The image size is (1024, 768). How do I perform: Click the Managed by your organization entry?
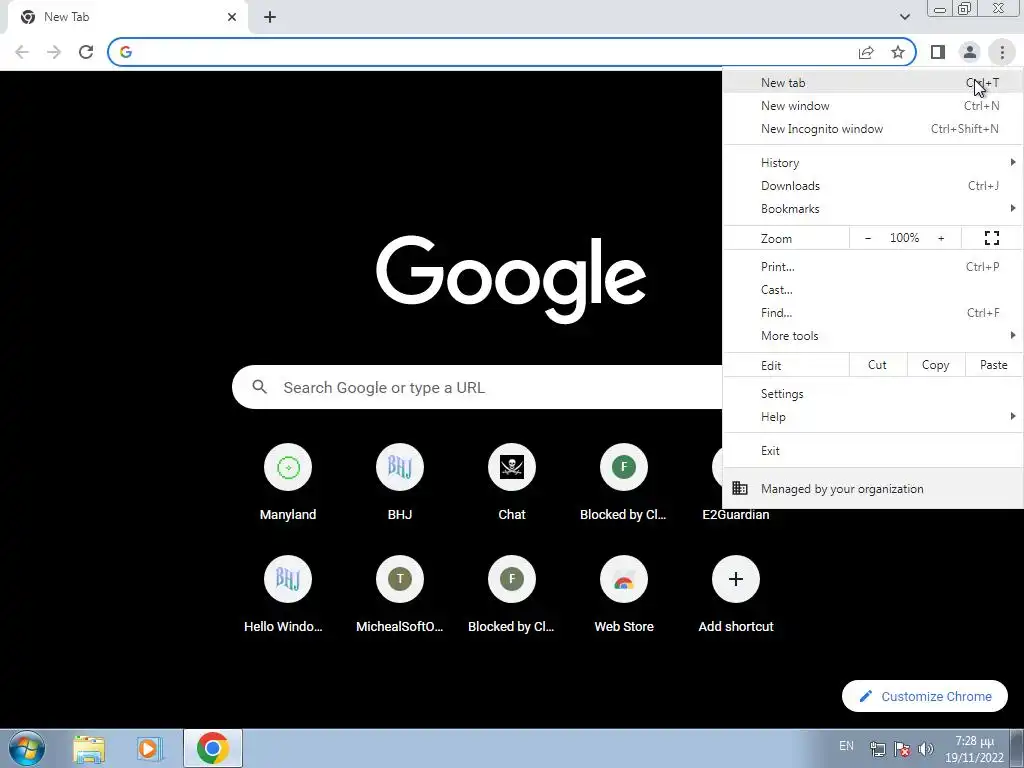click(873, 488)
